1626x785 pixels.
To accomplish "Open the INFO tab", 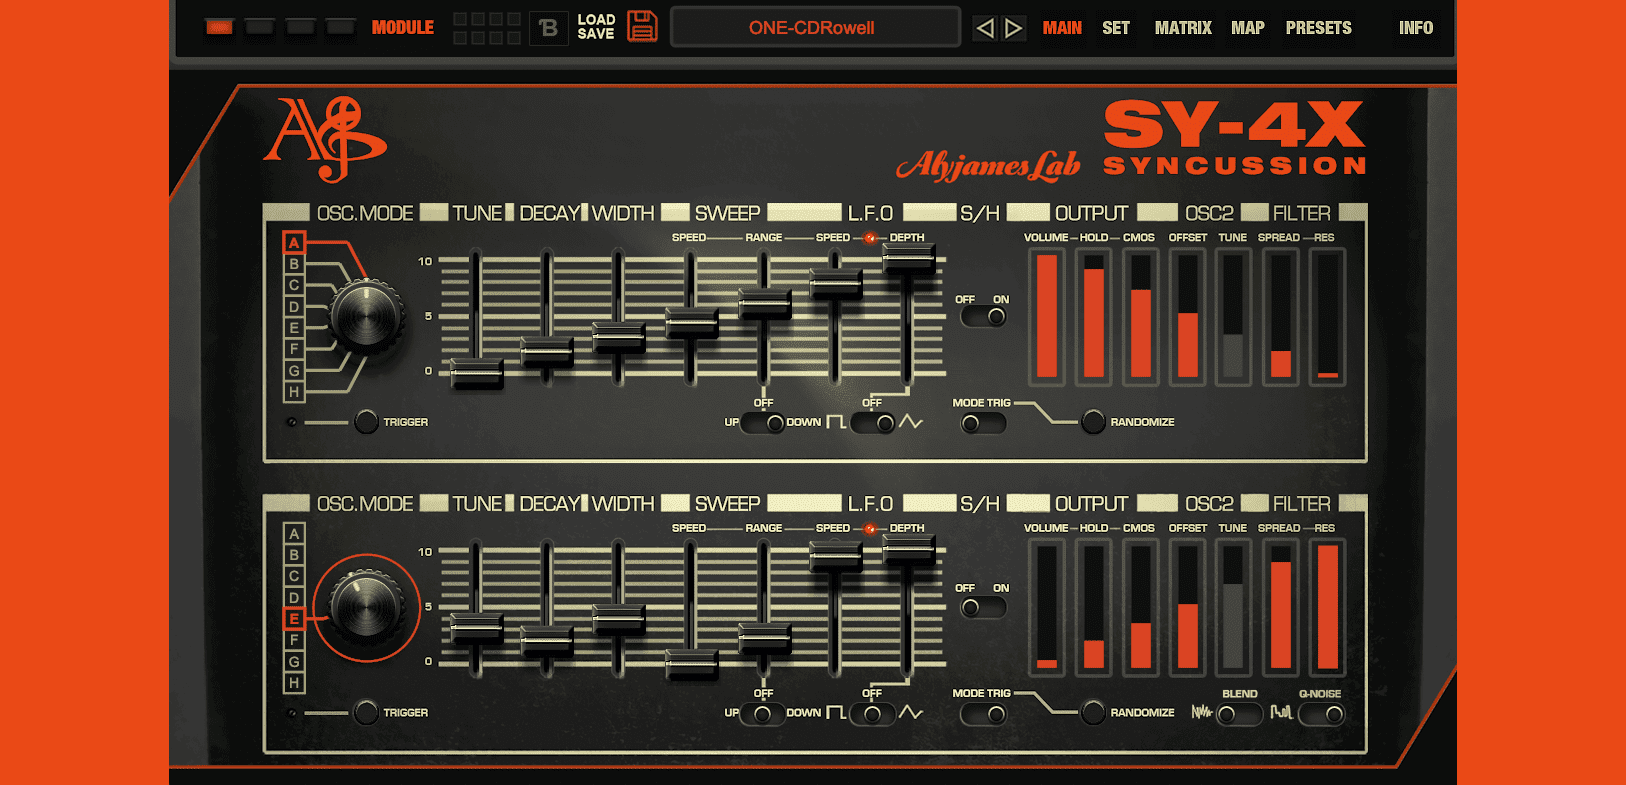I will [x=1416, y=28].
